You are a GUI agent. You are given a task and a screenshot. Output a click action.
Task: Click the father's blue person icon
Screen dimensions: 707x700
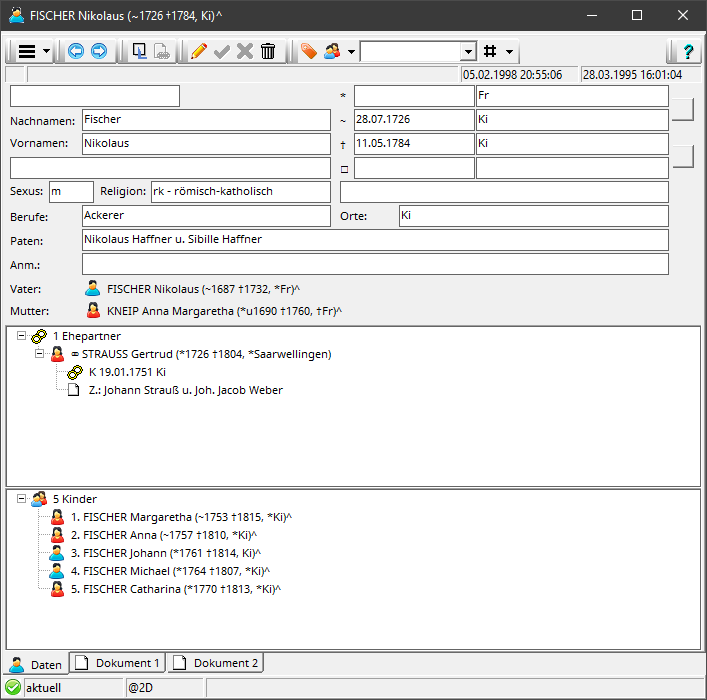[x=92, y=289]
